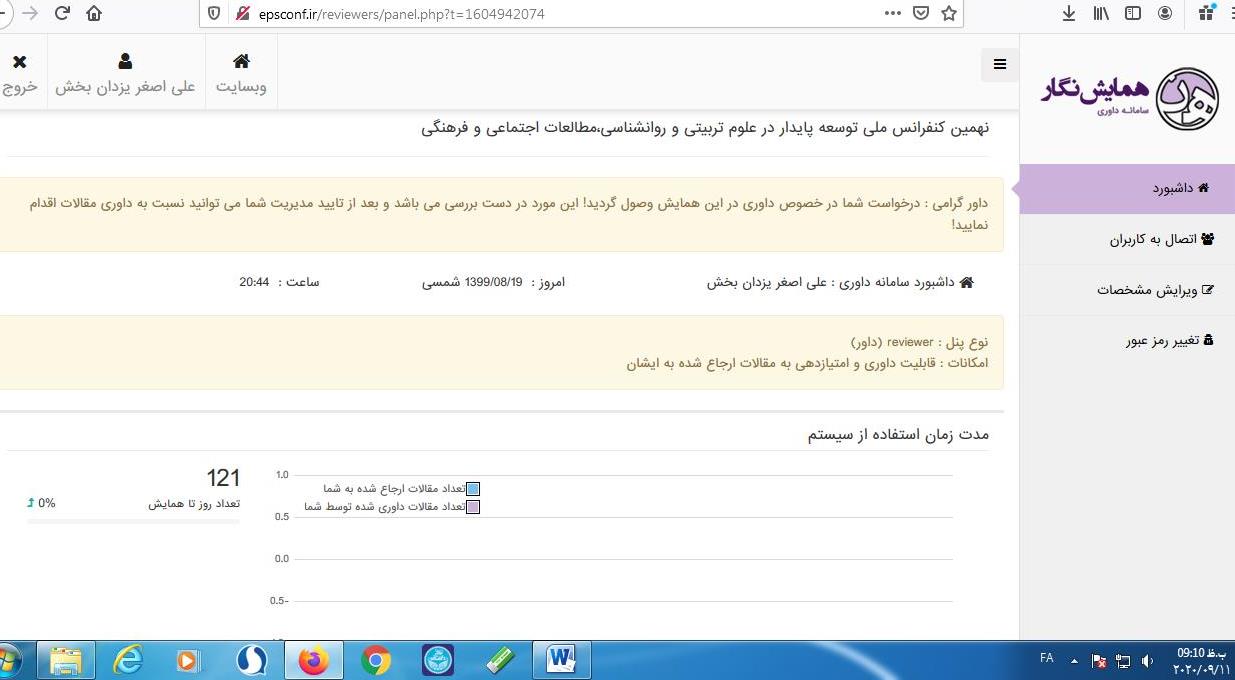Bookmark the page with the star button
The height and width of the screenshot is (680, 1235).
click(x=950, y=14)
